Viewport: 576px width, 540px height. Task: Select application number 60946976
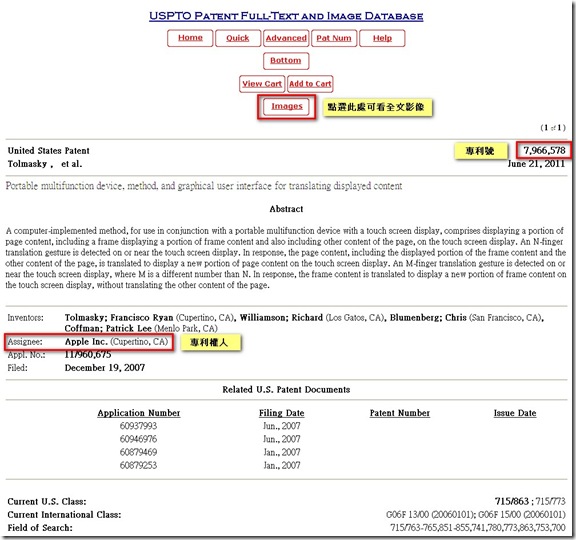click(138, 439)
